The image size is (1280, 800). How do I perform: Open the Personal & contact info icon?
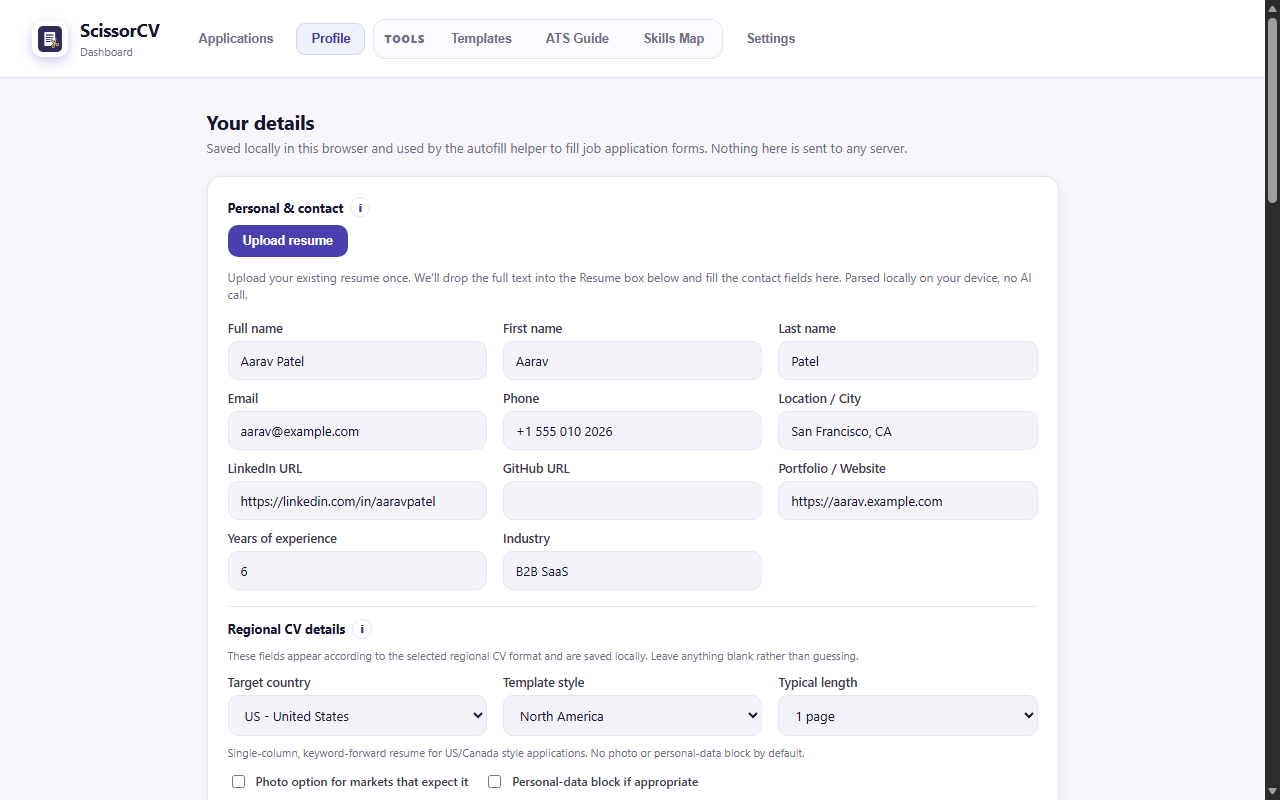coord(361,208)
